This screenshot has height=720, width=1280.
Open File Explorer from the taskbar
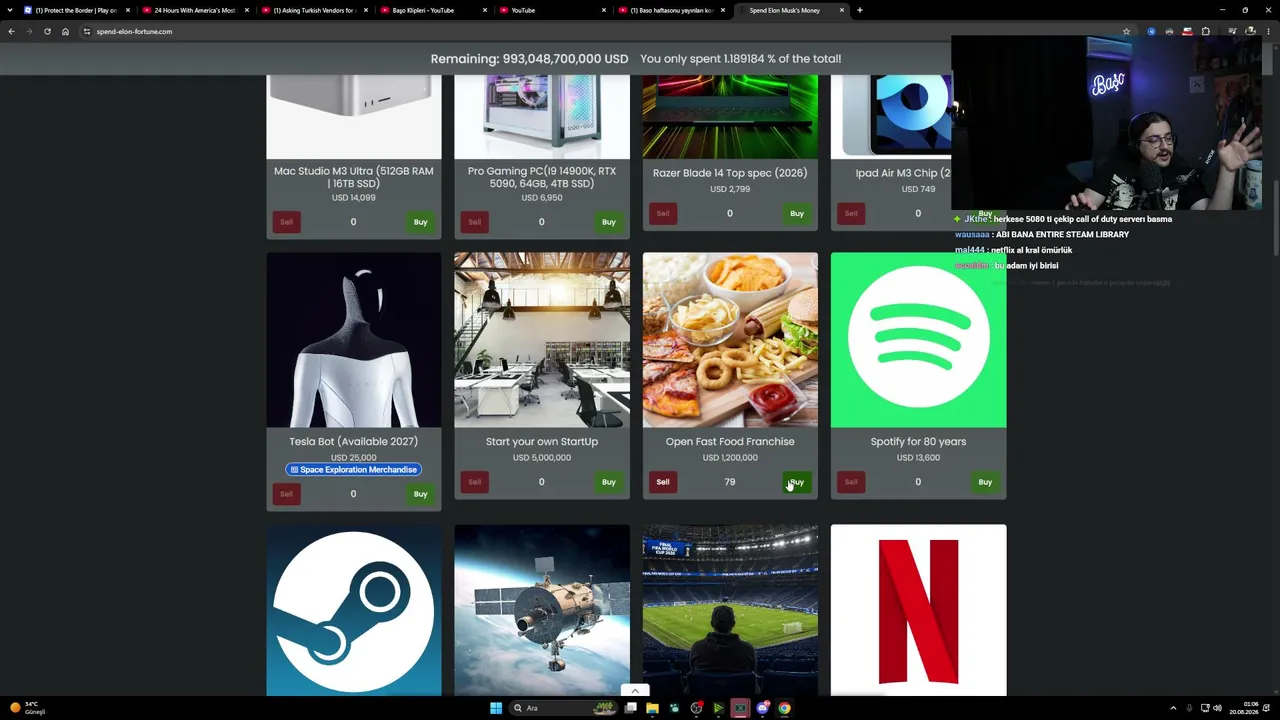click(x=652, y=708)
